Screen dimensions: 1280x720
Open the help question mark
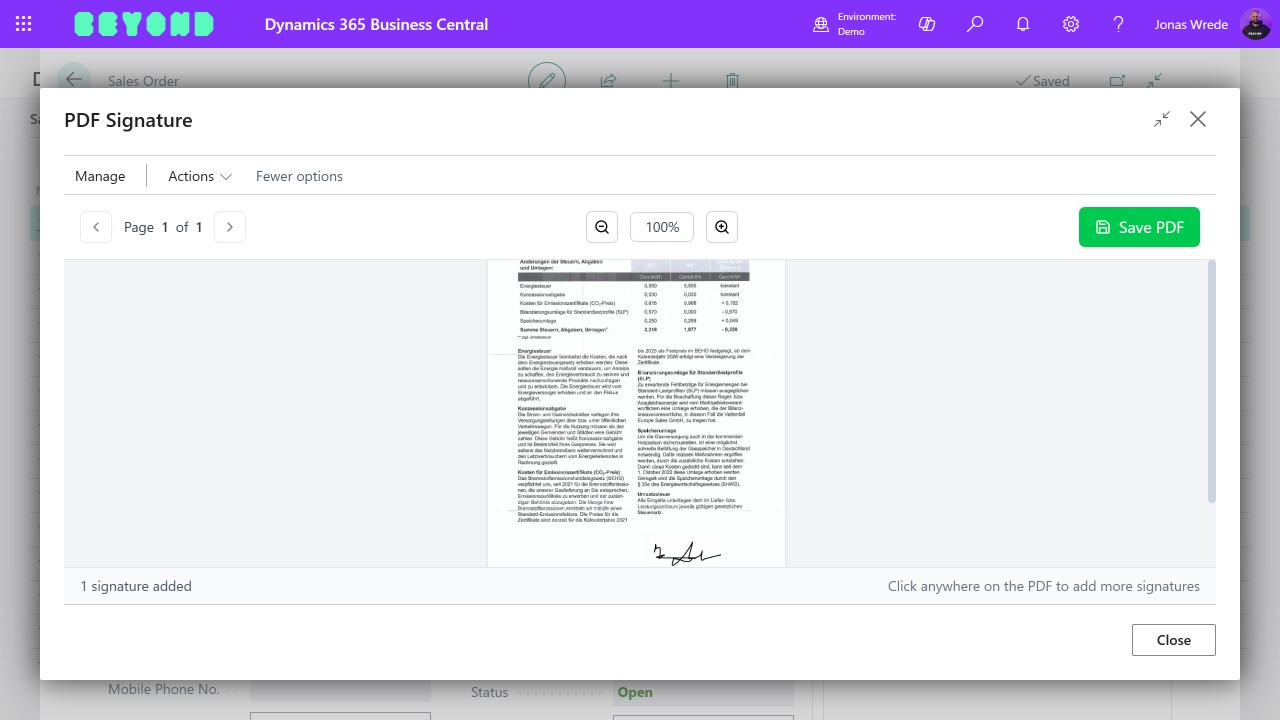click(1119, 24)
